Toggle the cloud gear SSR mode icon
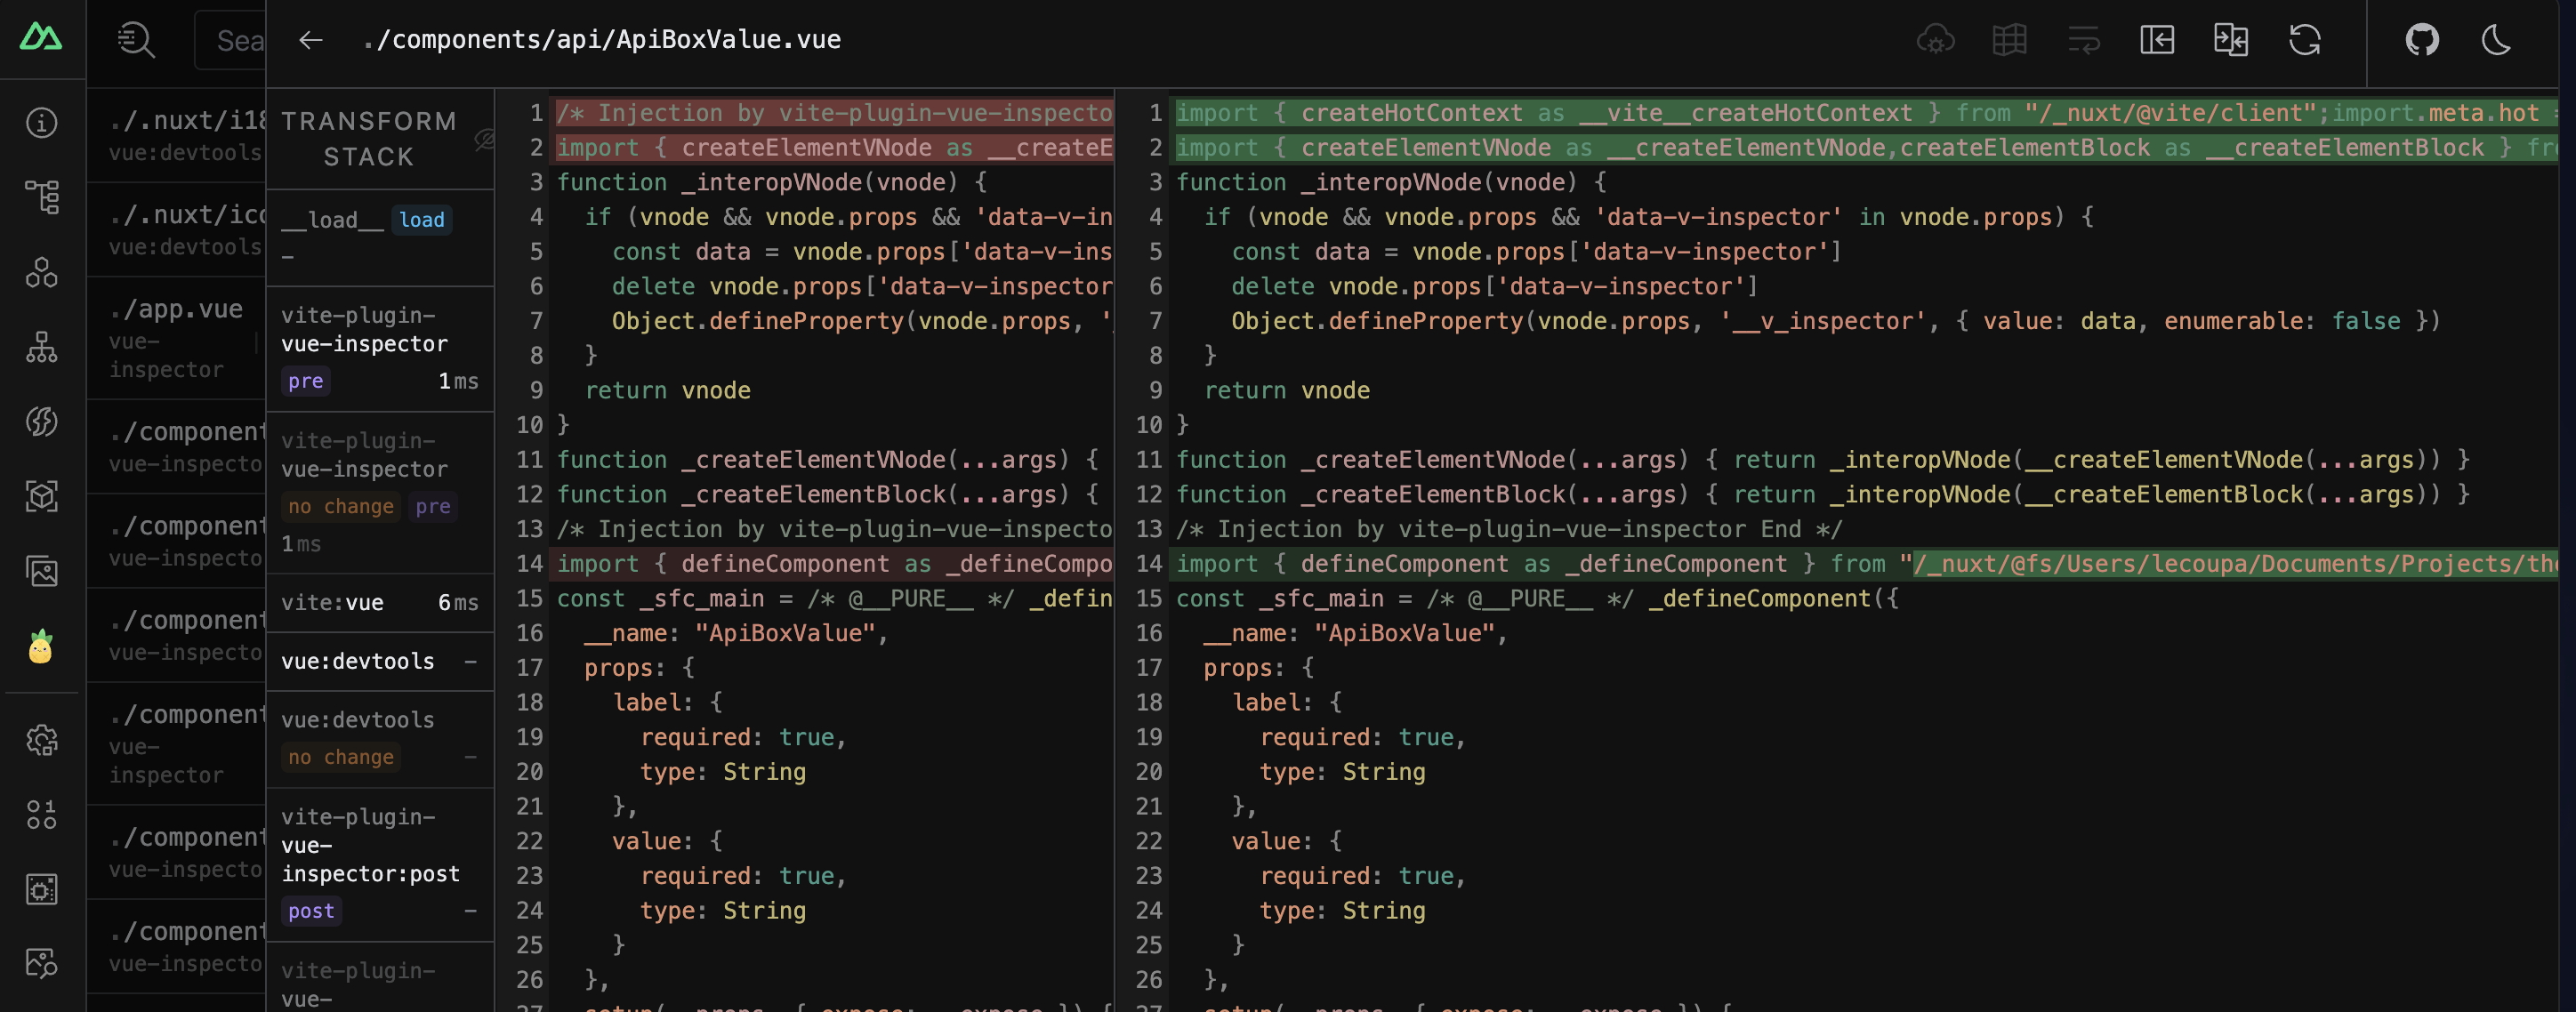The height and width of the screenshot is (1012, 2576). [x=1935, y=40]
